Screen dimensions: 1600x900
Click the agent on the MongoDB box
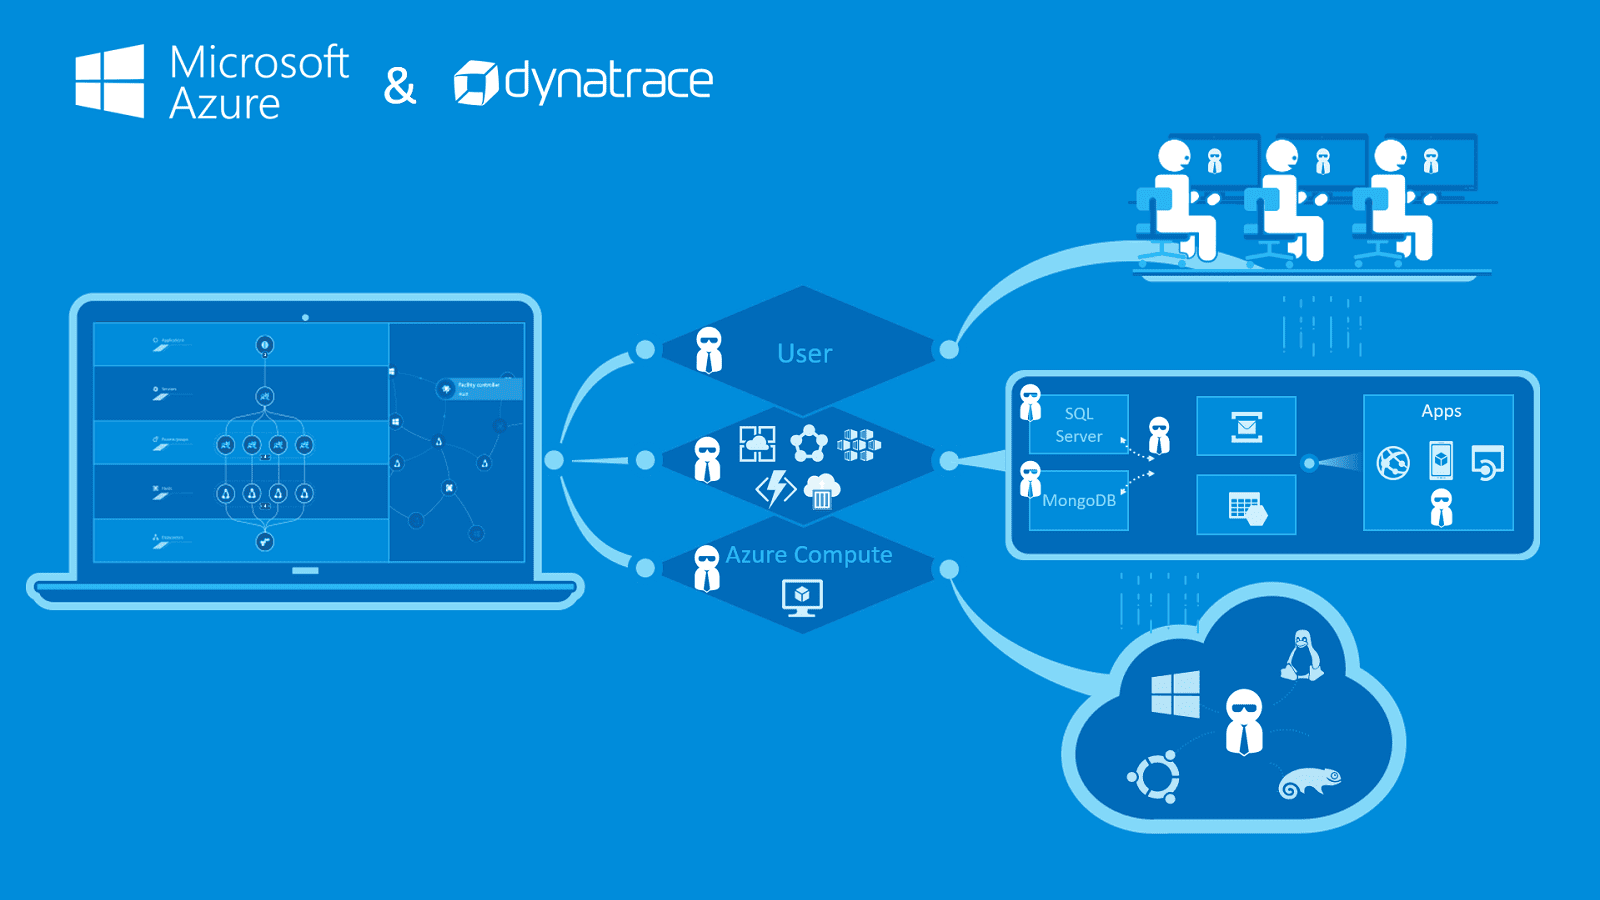[x=1031, y=479]
